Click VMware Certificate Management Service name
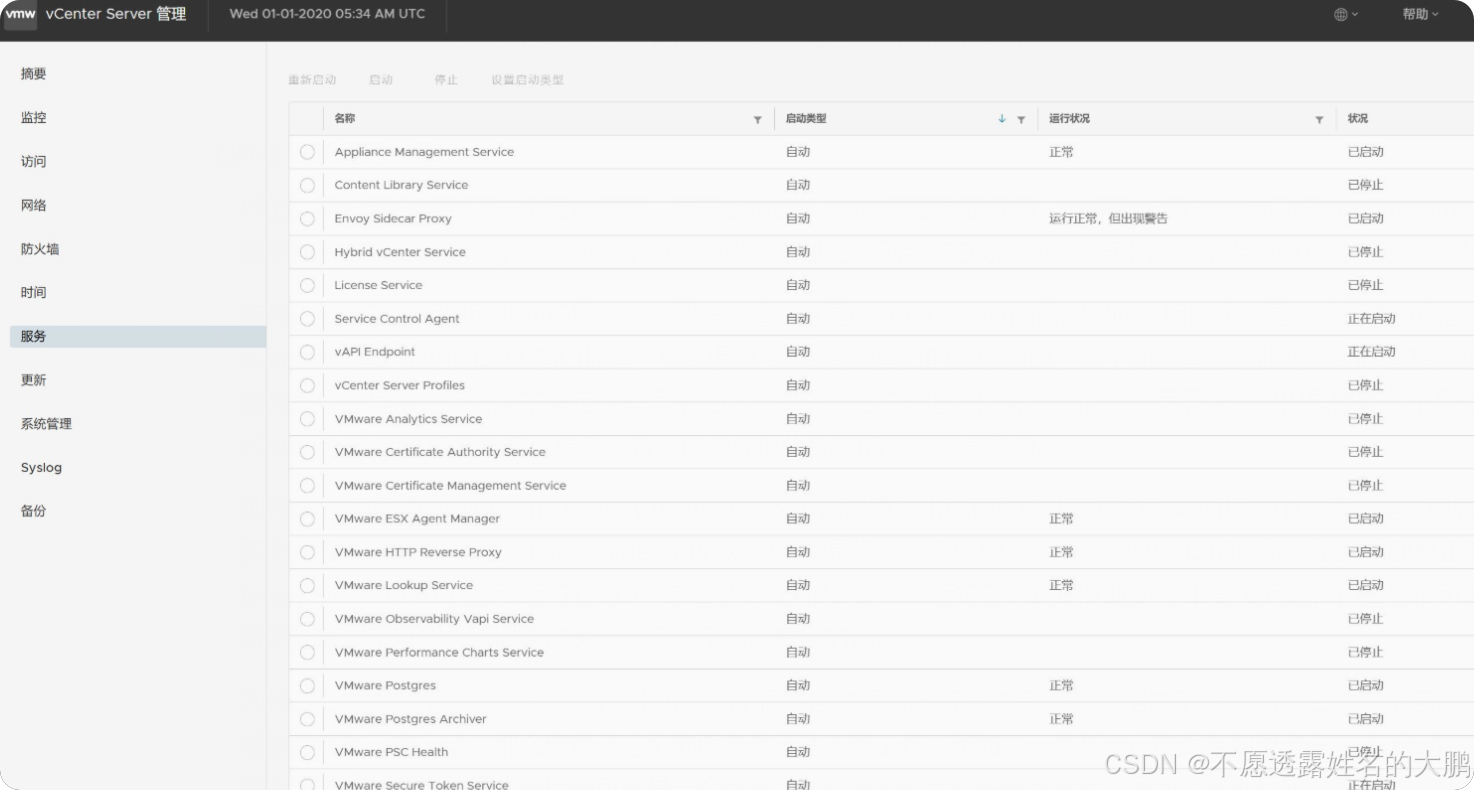Viewport: 1474px width, 790px height. 450,485
